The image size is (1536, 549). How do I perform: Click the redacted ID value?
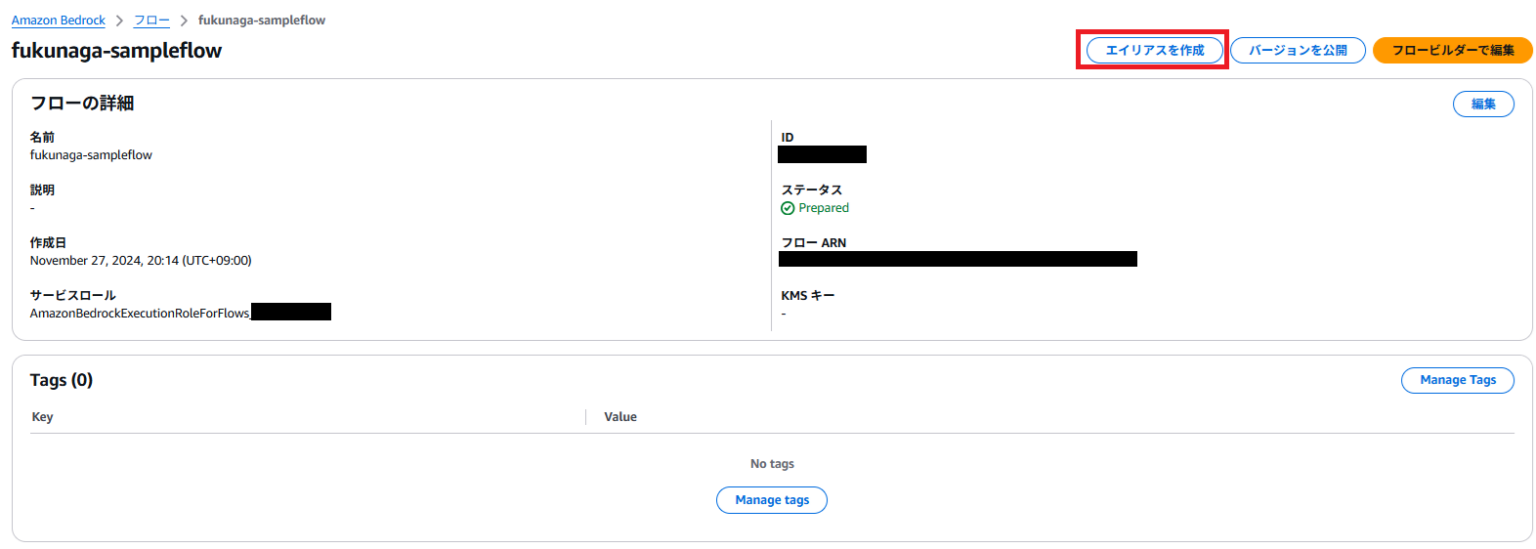[822, 154]
